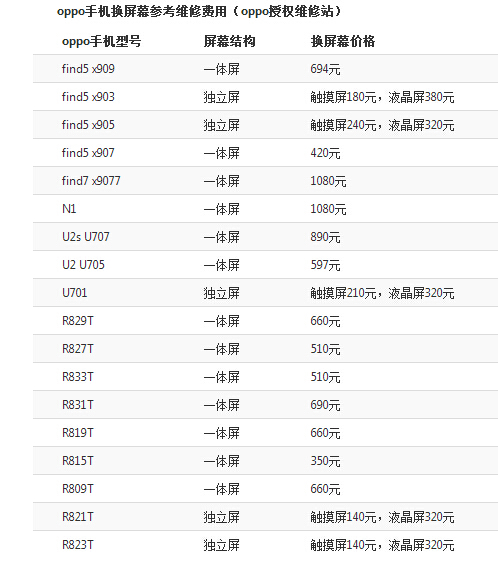Select the R827T row label

click(78, 348)
